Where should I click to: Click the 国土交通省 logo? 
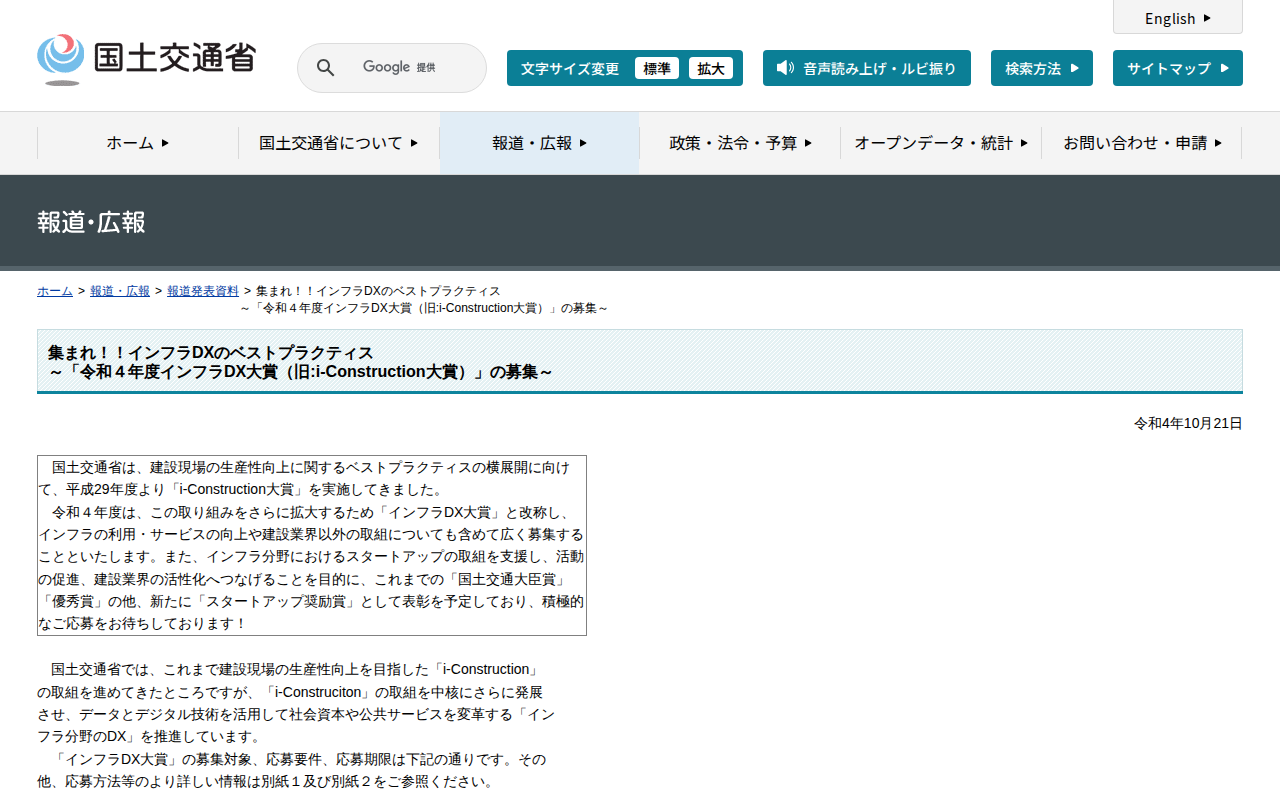click(x=147, y=59)
